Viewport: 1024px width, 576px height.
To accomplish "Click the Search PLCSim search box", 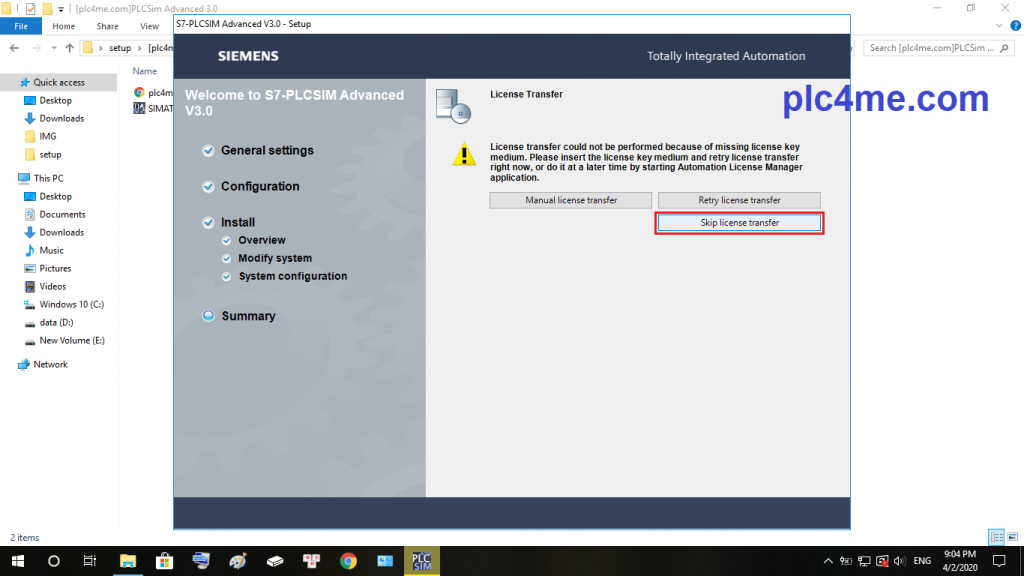I will [936, 47].
